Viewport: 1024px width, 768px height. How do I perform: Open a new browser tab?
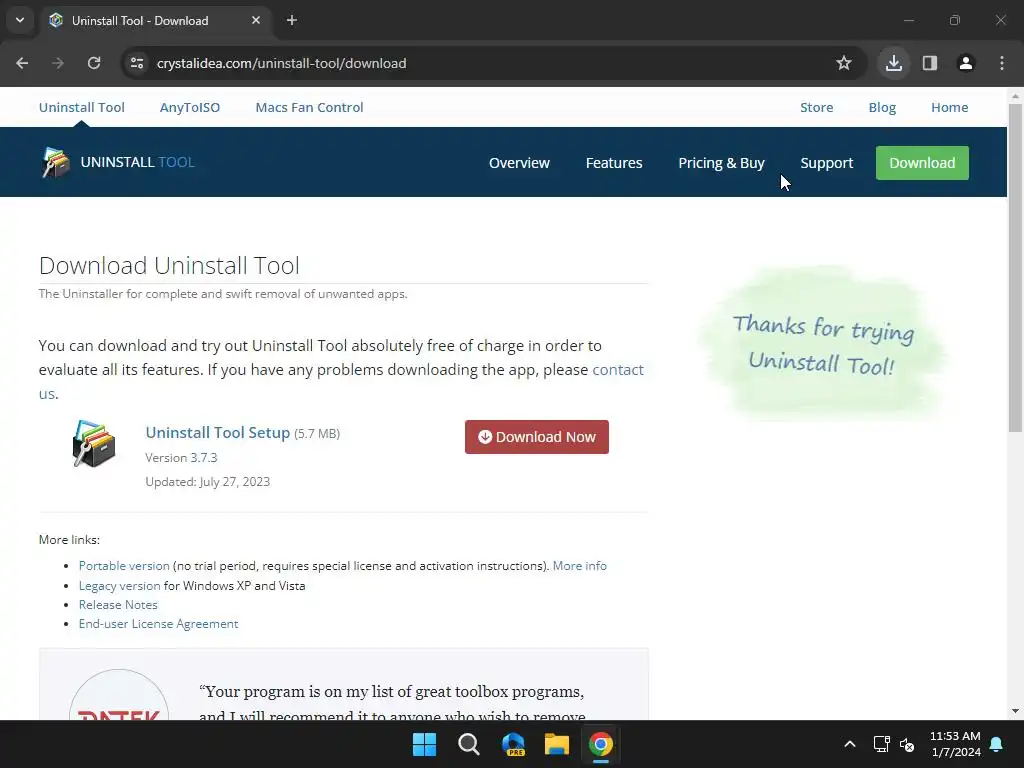click(292, 20)
